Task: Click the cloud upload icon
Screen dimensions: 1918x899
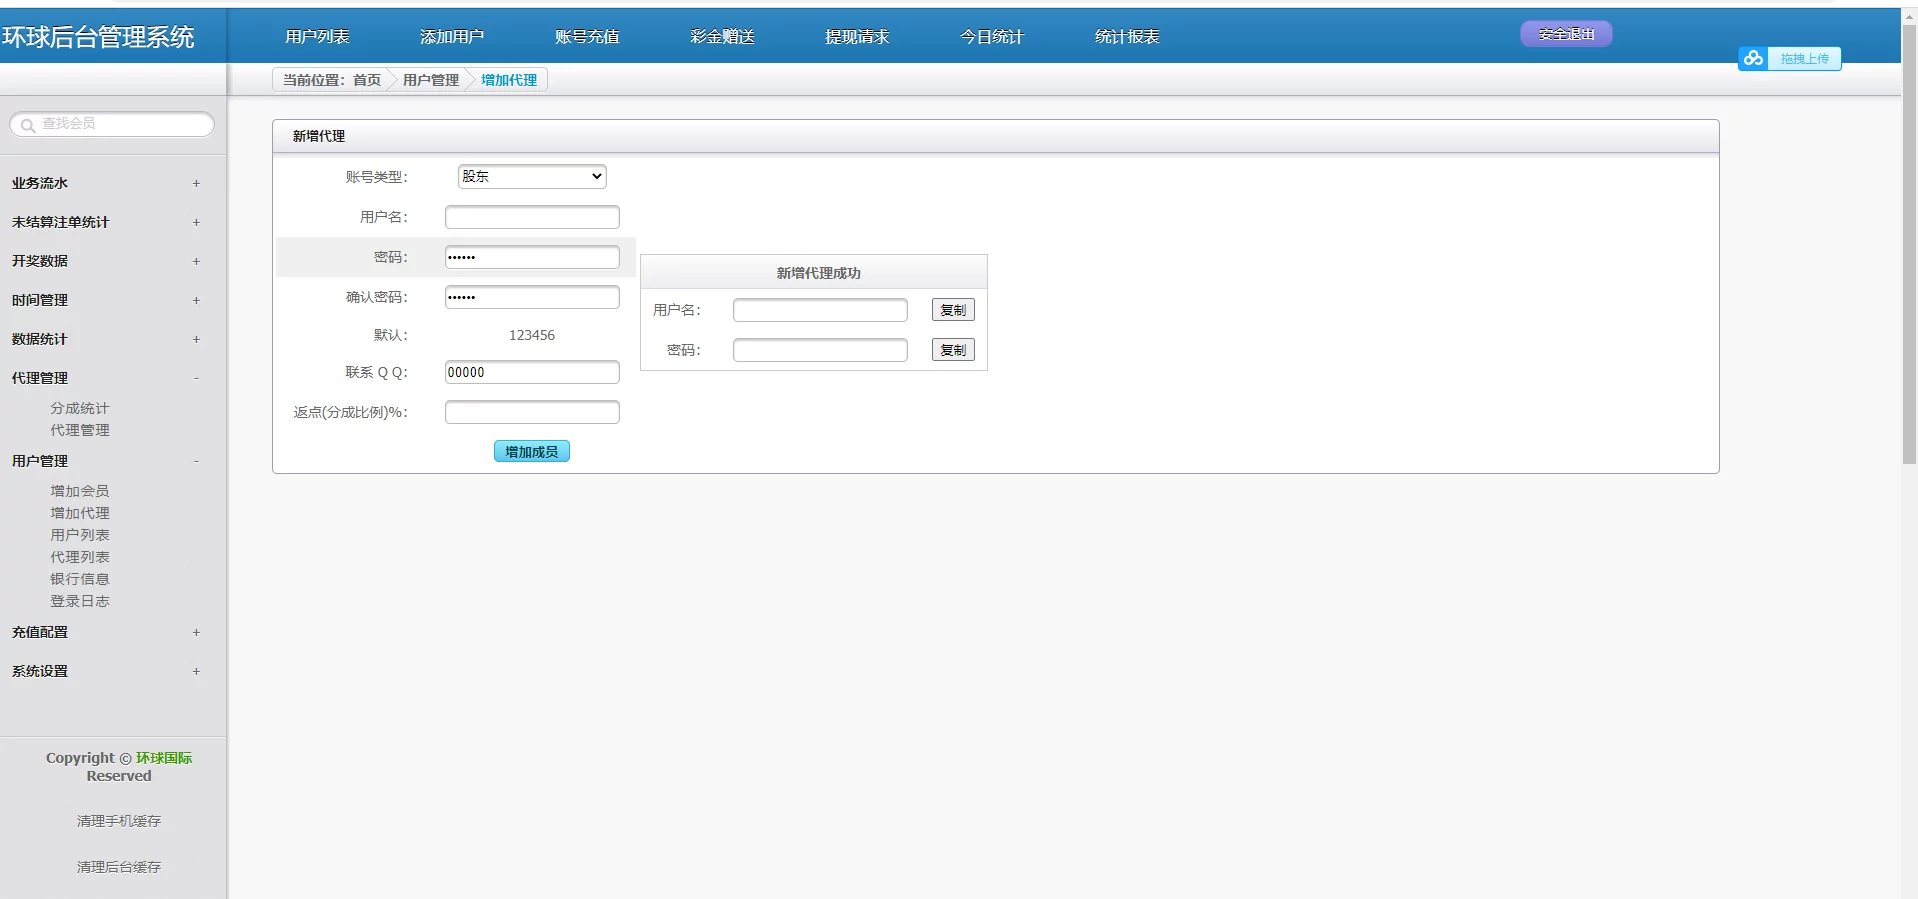Action: coord(1753,59)
